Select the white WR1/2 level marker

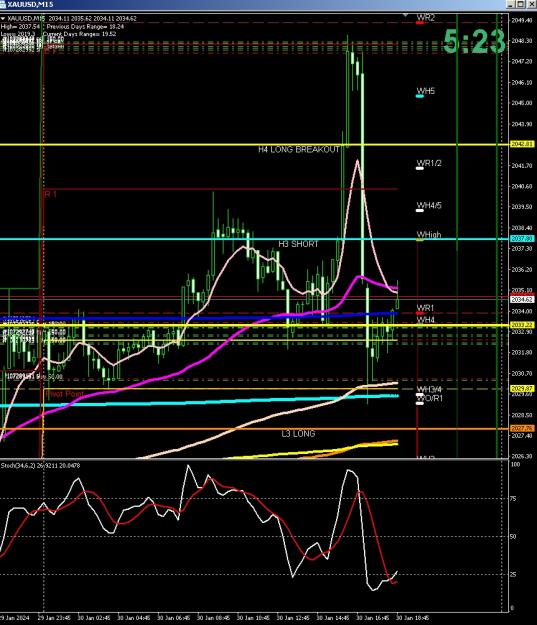pyautogui.click(x=420, y=168)
